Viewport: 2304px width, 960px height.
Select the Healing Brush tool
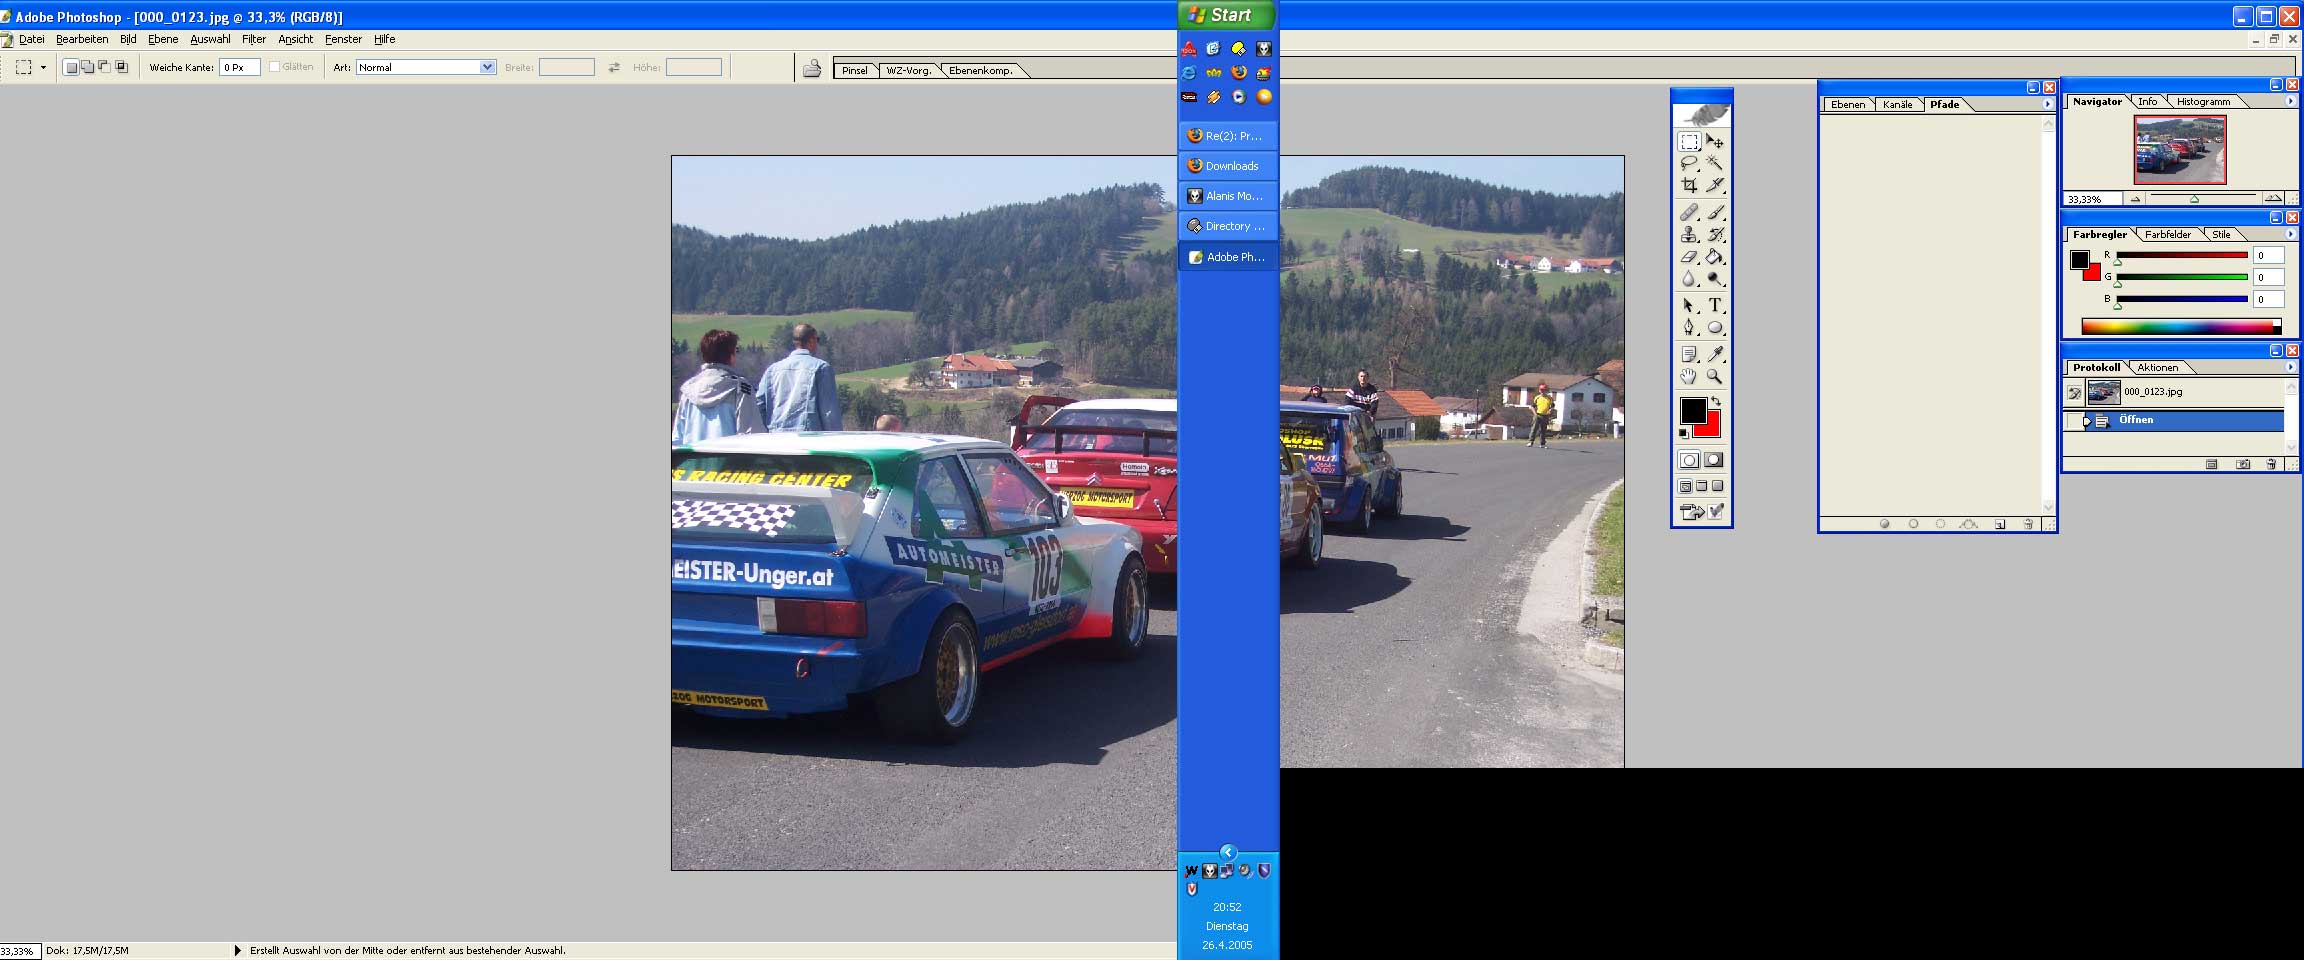tap(1689, 213)
